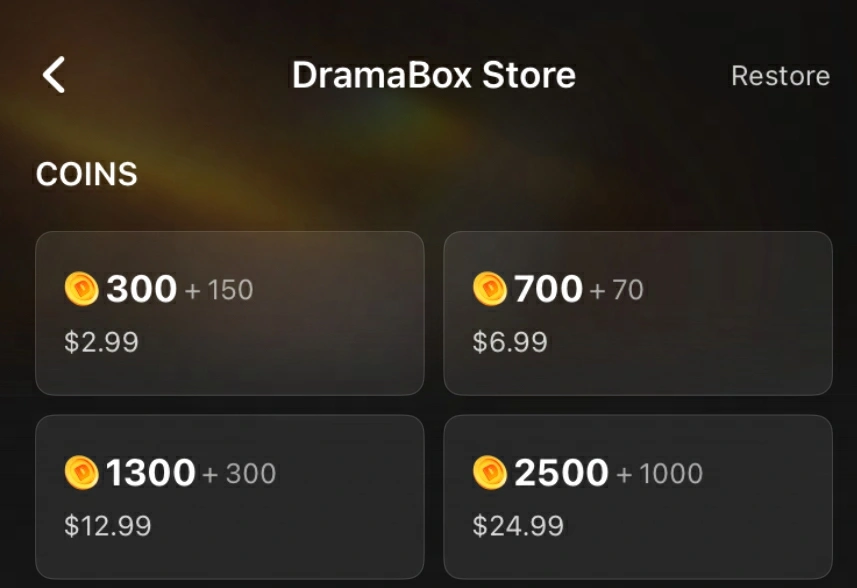Screen dimensions: 857x588
Task: Choose the 1300 coins package card
Action: tap(229, 496)
